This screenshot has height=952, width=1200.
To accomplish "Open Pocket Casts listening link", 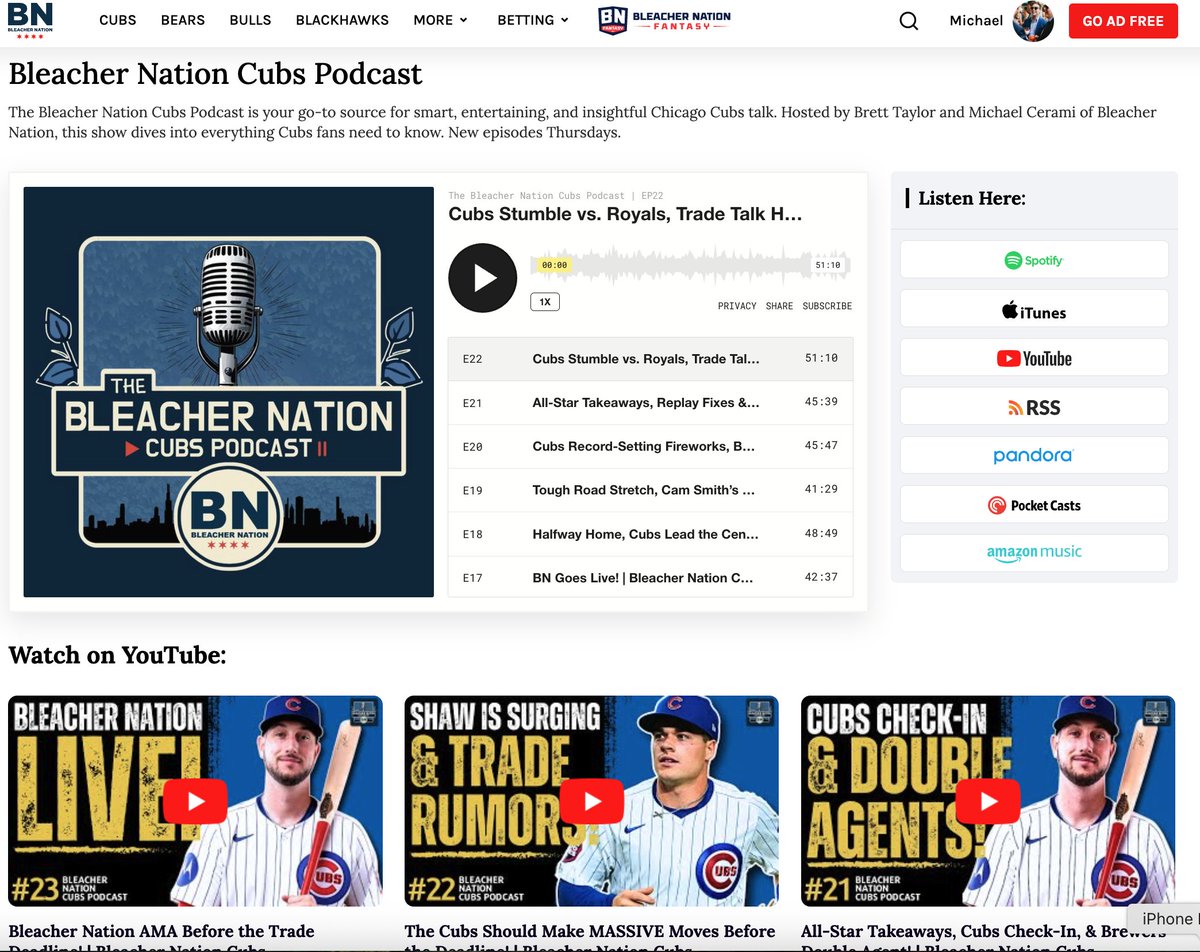I will tap(1034, 505).
